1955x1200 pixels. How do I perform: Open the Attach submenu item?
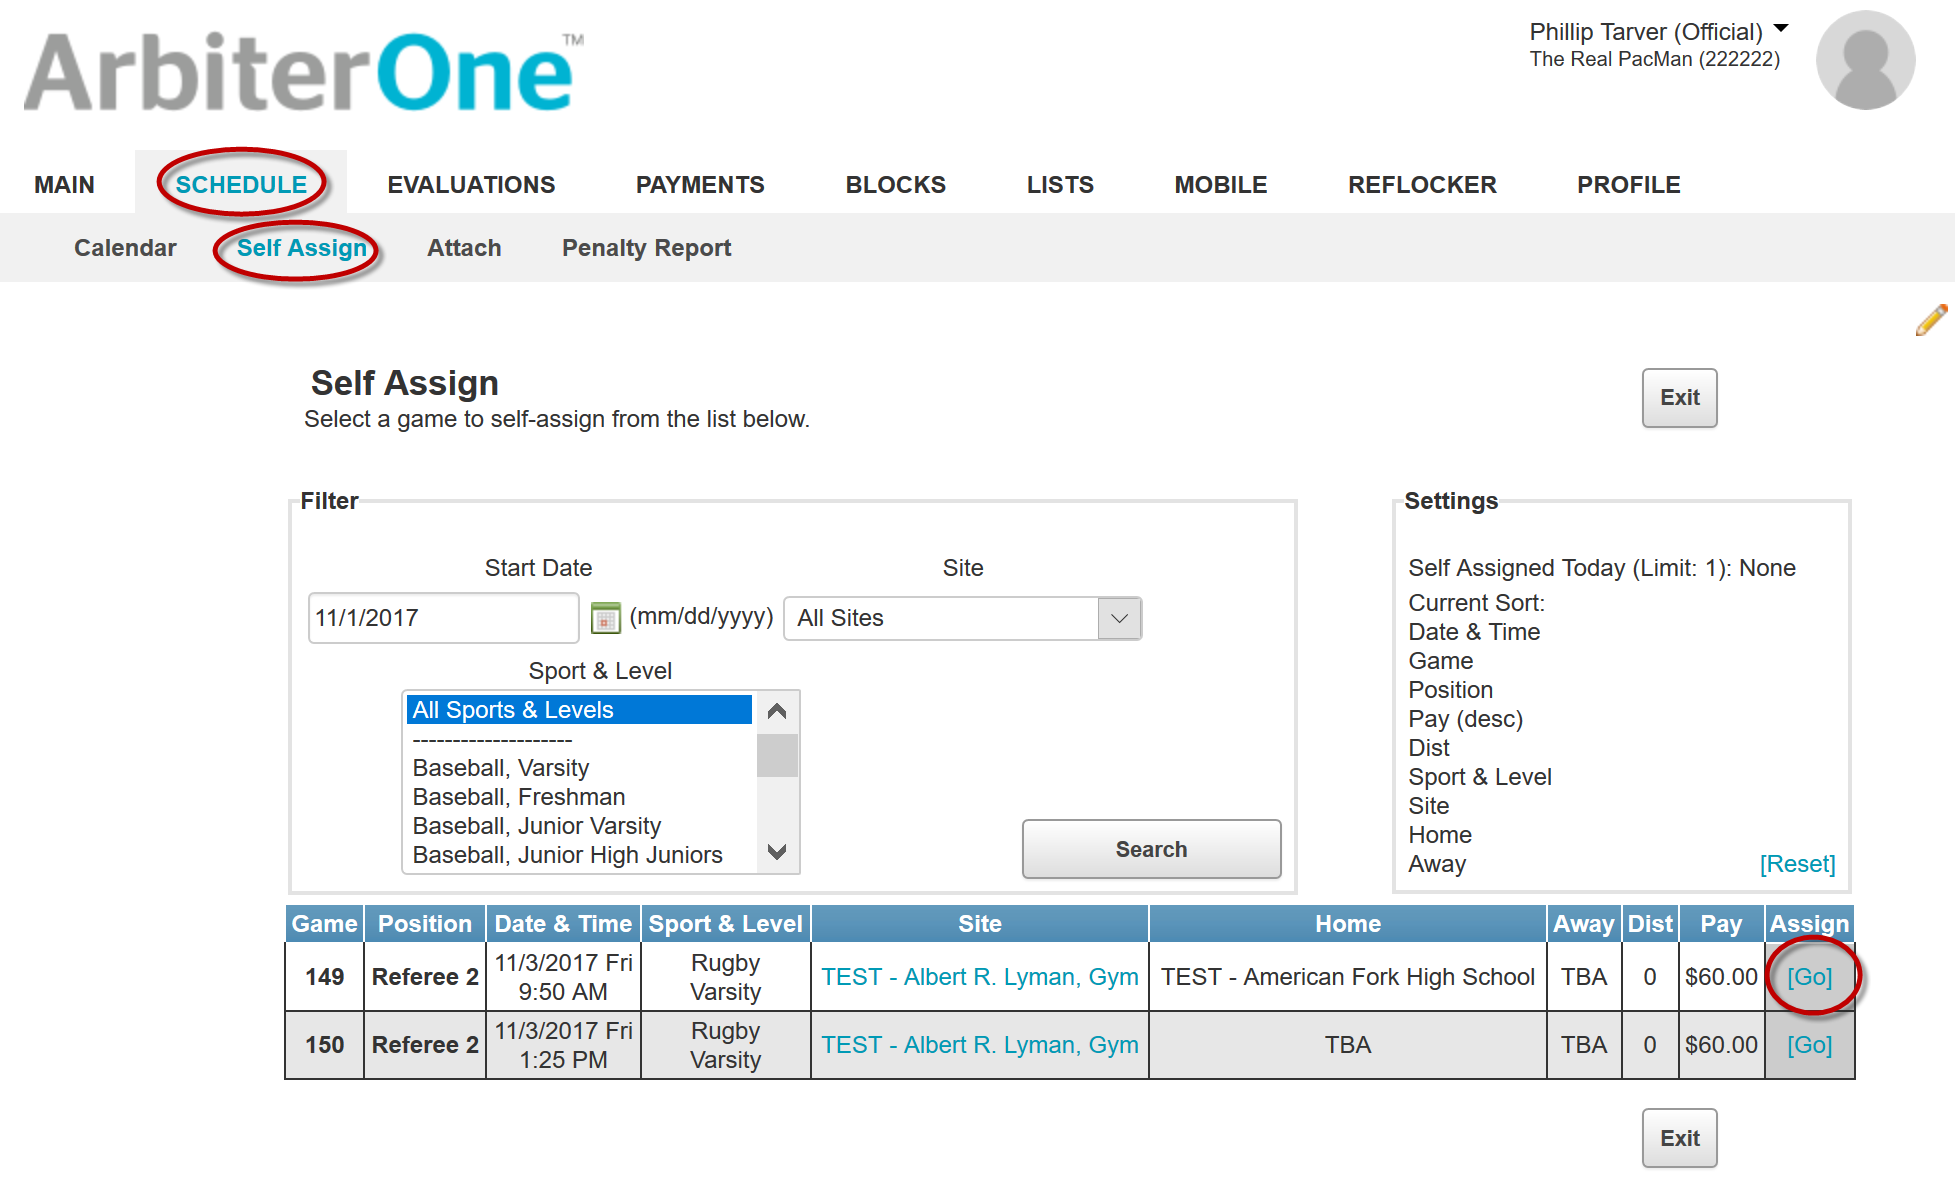(x=464, y=248)
